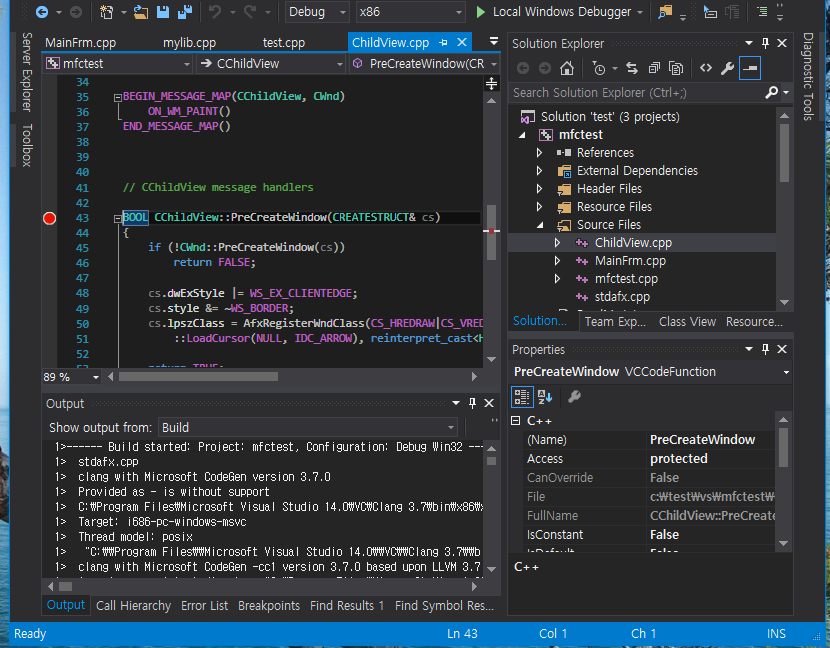
Task: Click Sync with Active Document icon
Action: click(x=631, y=68)
